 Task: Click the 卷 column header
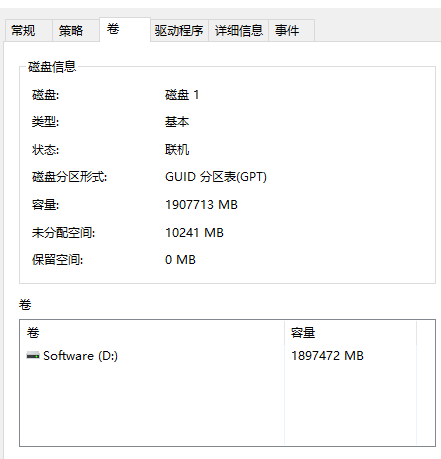pyautogui.click(x=152, y=333)
